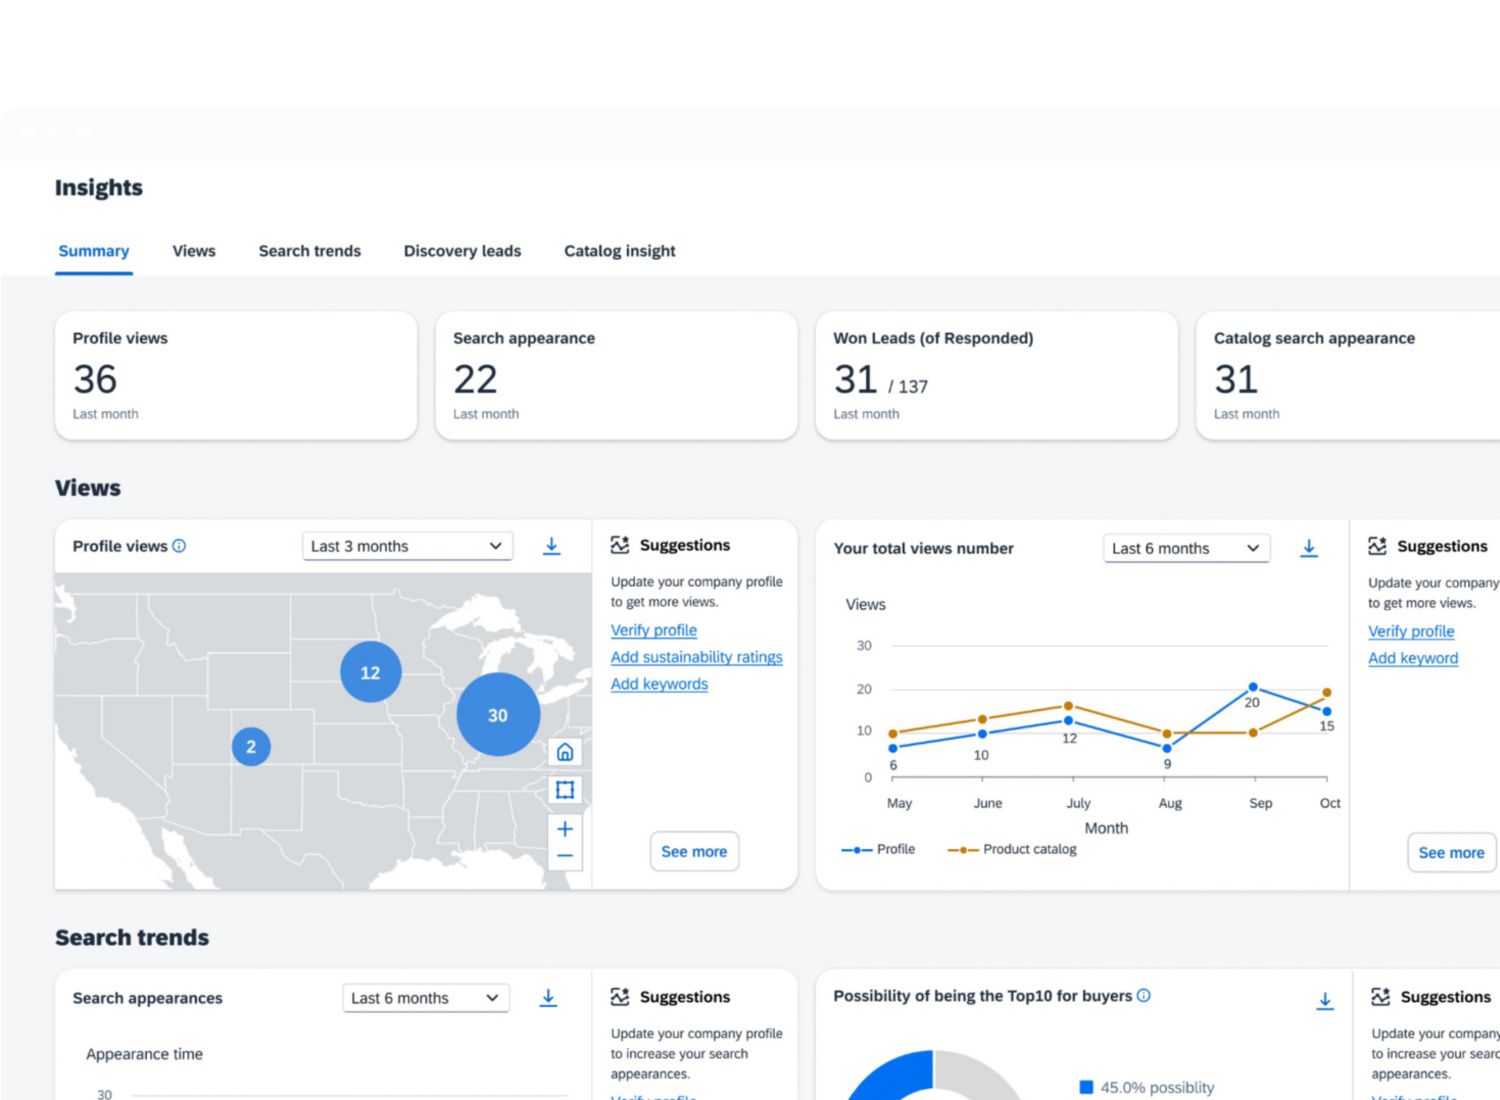The image size is (1500, 1100).
Task: Switch to the Search trends tab
Action: [309, 251]
